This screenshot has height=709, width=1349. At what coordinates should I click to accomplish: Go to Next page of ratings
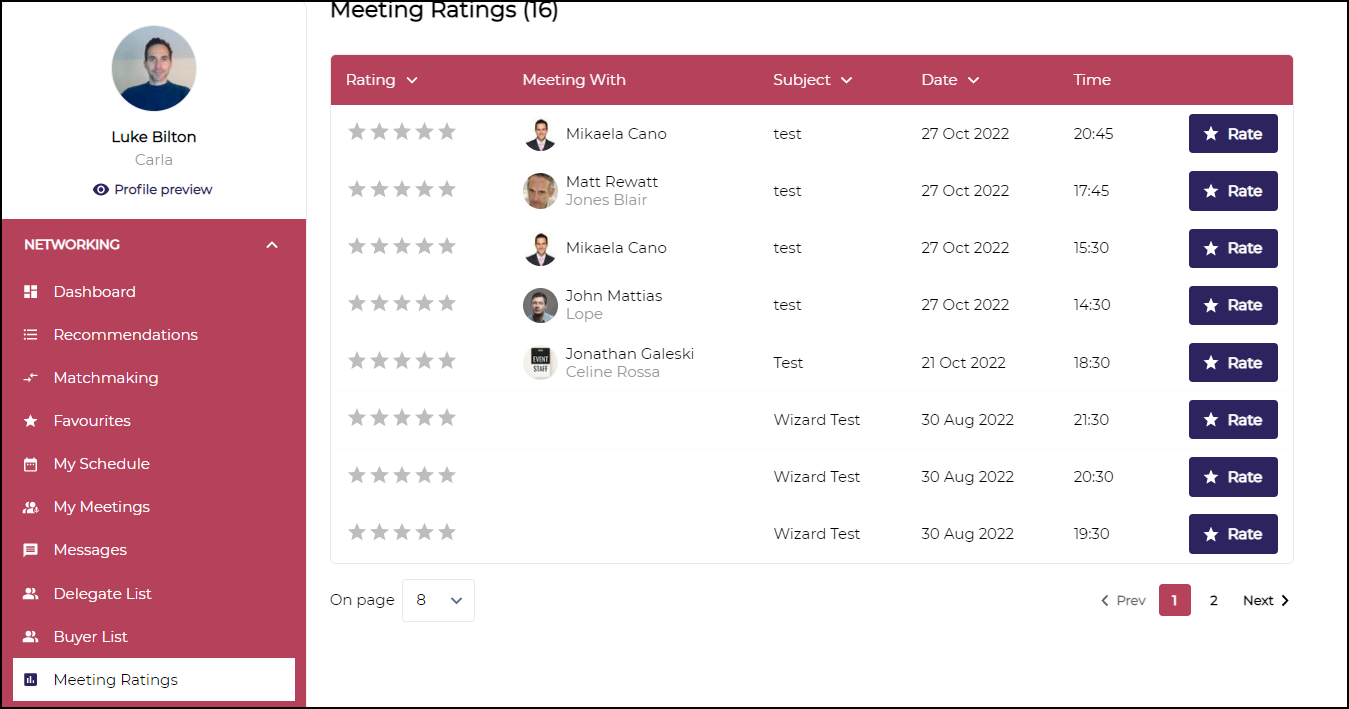click(x=1265, y=600)
